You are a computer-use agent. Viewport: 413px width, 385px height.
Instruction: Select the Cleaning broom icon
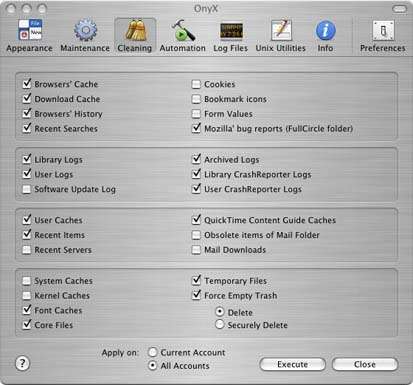tap(135, 36)
